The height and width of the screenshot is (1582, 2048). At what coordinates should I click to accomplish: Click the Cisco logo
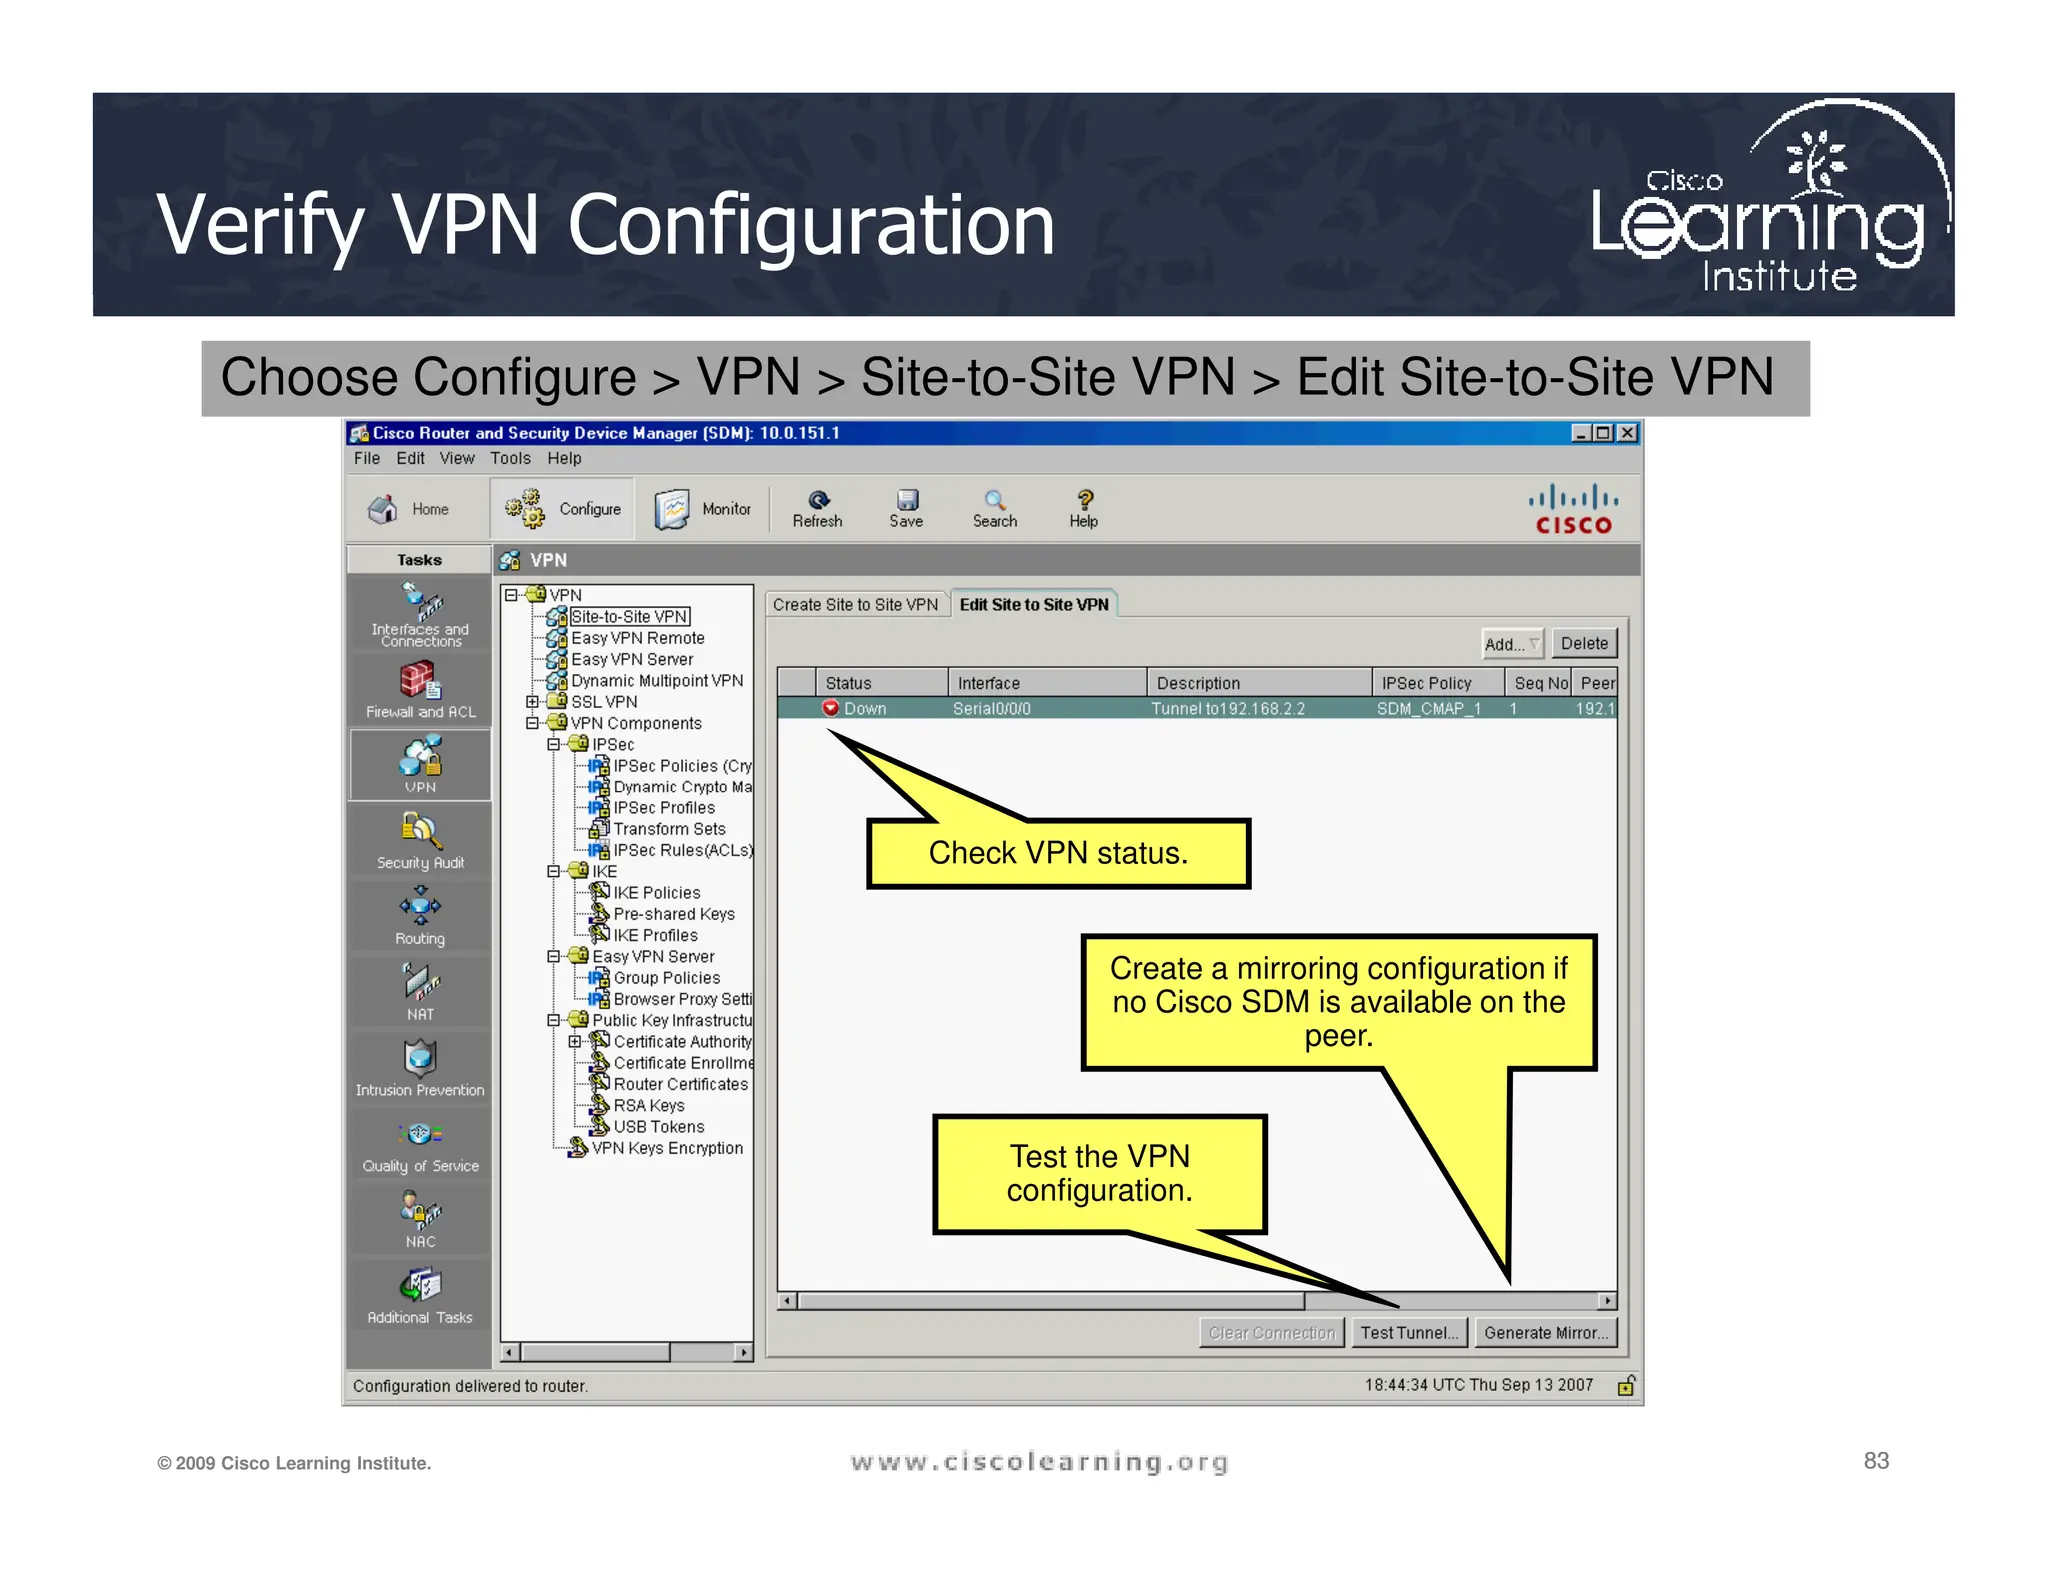point(1573,509)
